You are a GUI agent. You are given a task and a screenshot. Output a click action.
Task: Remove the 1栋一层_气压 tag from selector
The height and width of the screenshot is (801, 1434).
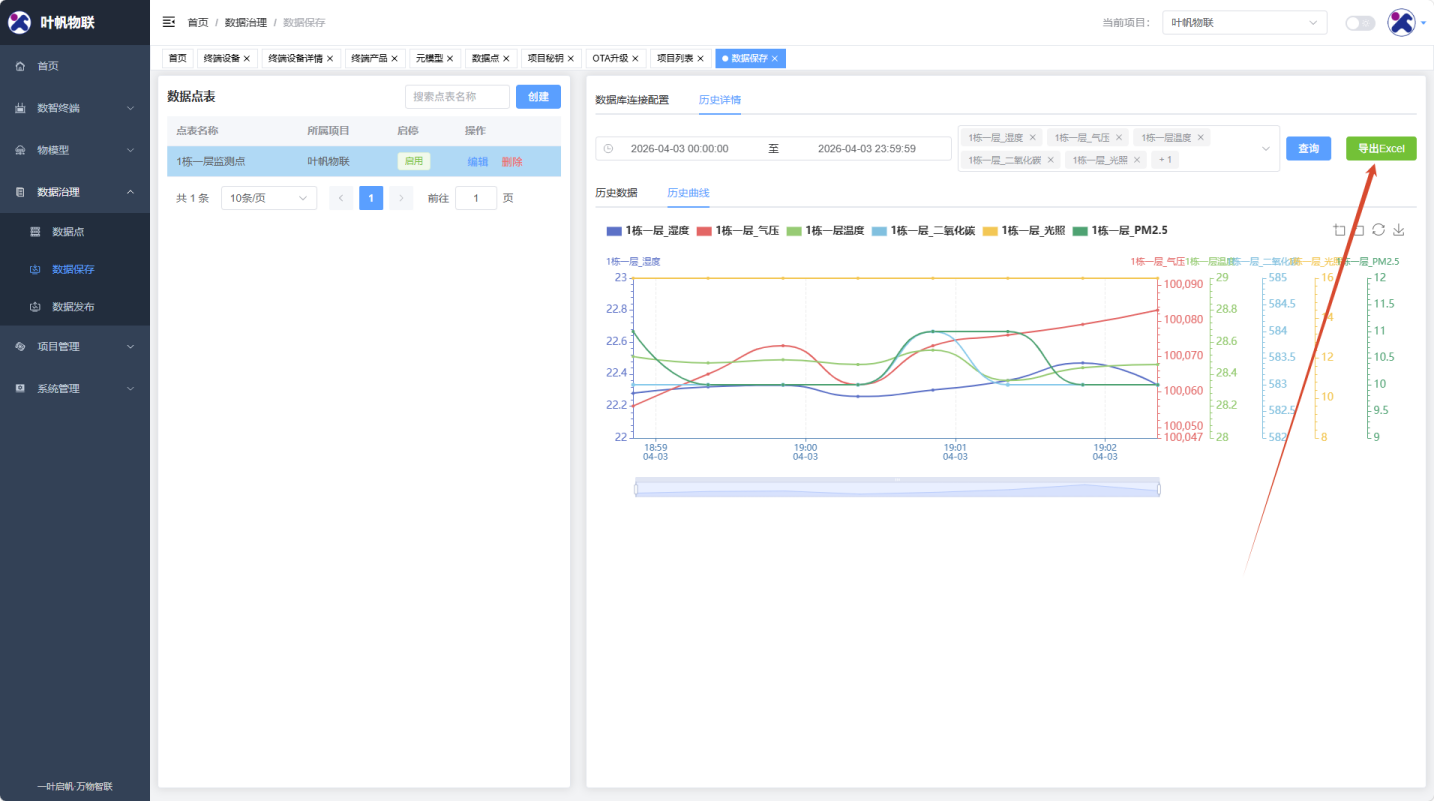coord(1119,138)
